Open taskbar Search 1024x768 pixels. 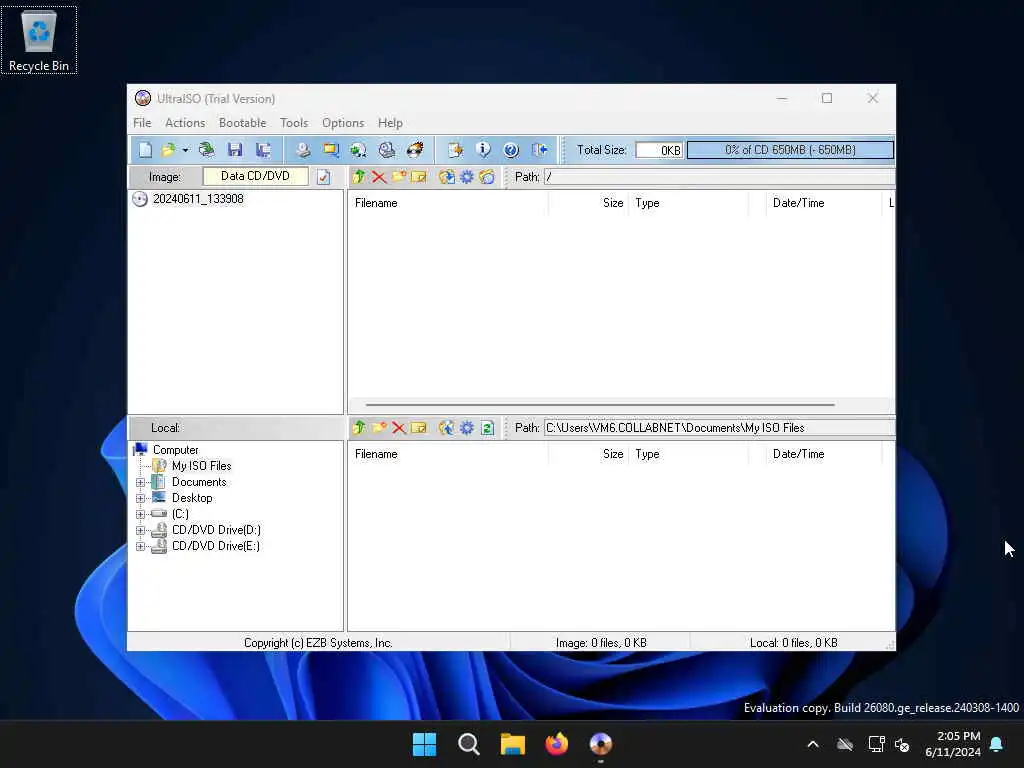[468, 744]
